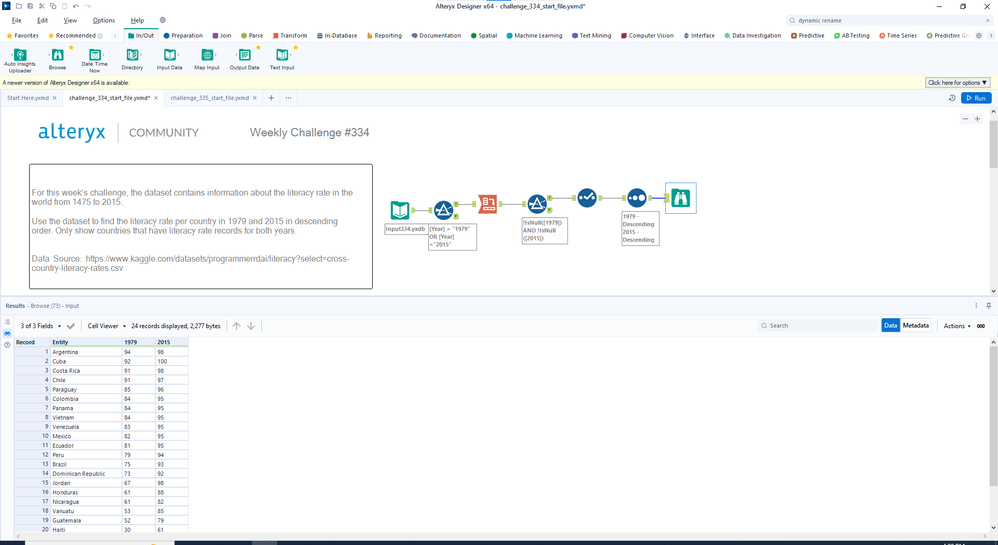Select the IsNull Filter tool on canvas
Screen dimensions: 998x545
[x=537, y=204]
